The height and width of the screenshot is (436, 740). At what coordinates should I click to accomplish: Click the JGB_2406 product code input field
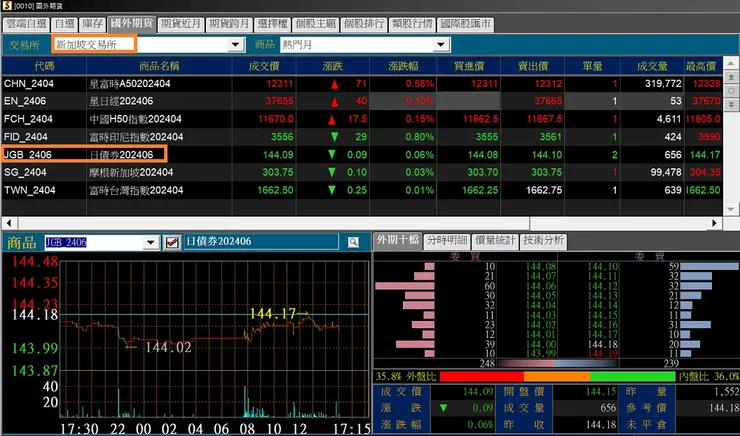(94, 243)
